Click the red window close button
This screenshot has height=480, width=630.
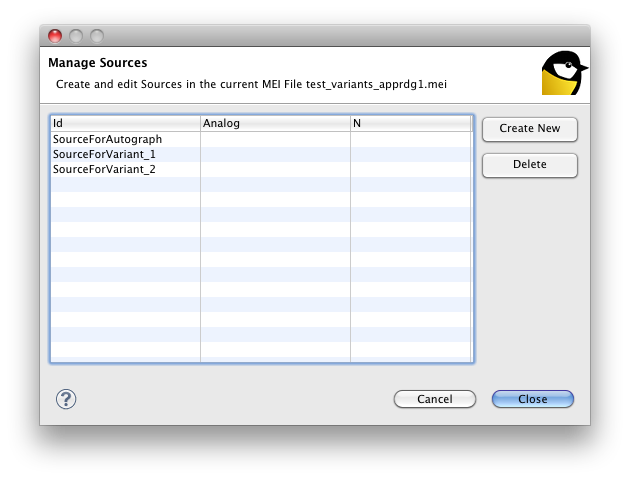coord(55,36)
